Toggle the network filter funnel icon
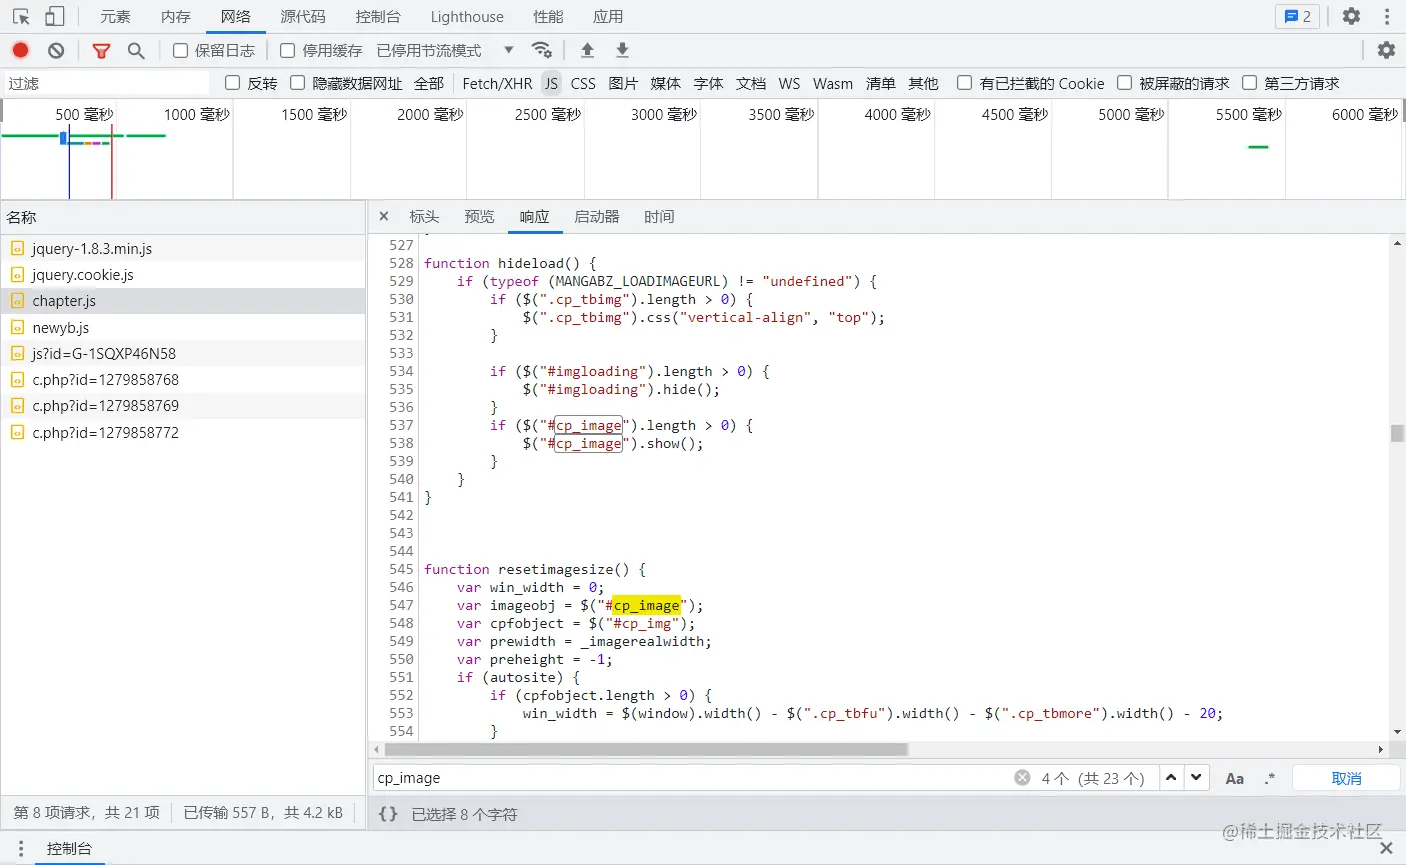1406x865 pixels. (x=101, y=50)
